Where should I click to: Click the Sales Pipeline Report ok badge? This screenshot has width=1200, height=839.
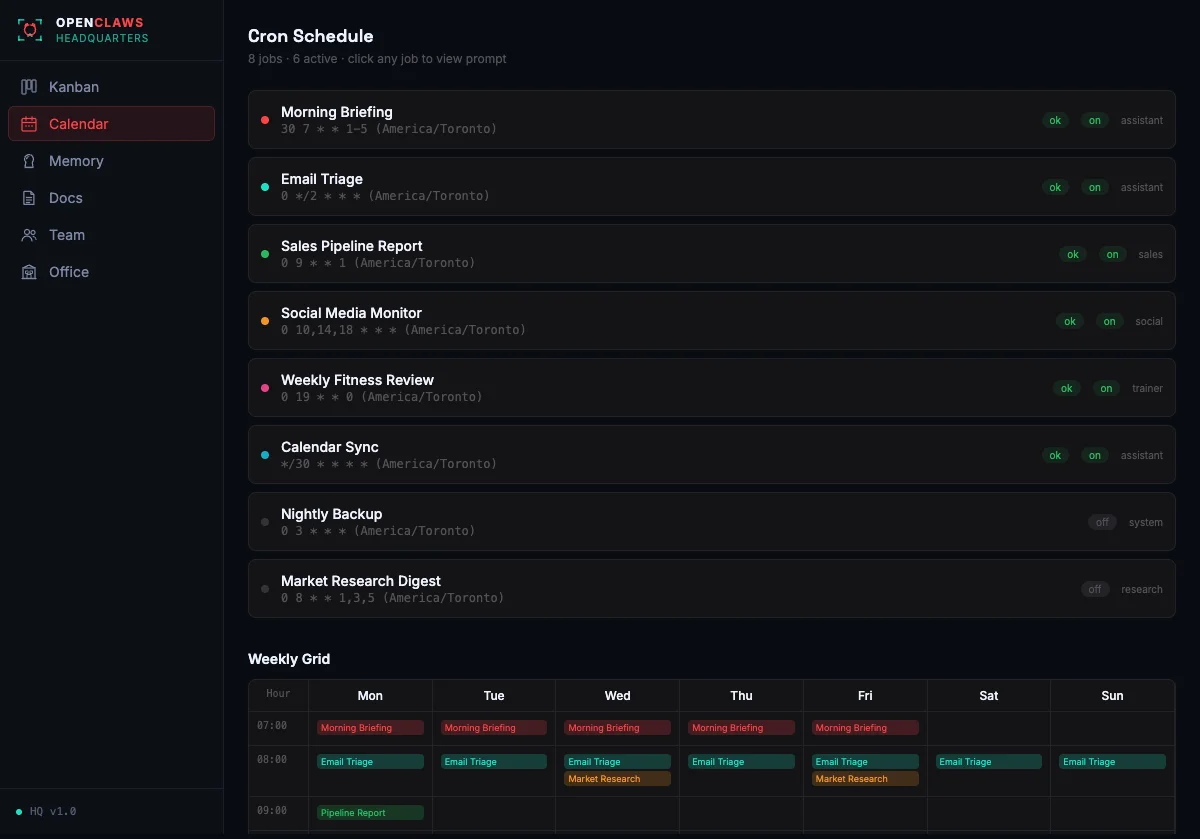pos(1072,254)
